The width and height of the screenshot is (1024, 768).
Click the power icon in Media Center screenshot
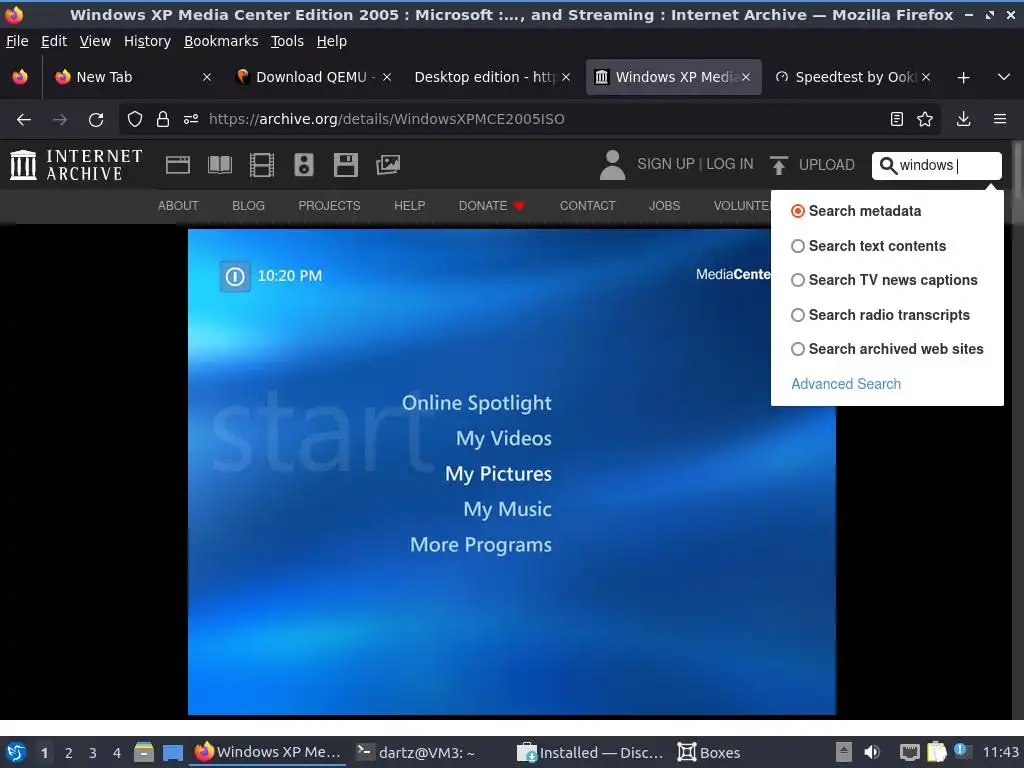235,276
